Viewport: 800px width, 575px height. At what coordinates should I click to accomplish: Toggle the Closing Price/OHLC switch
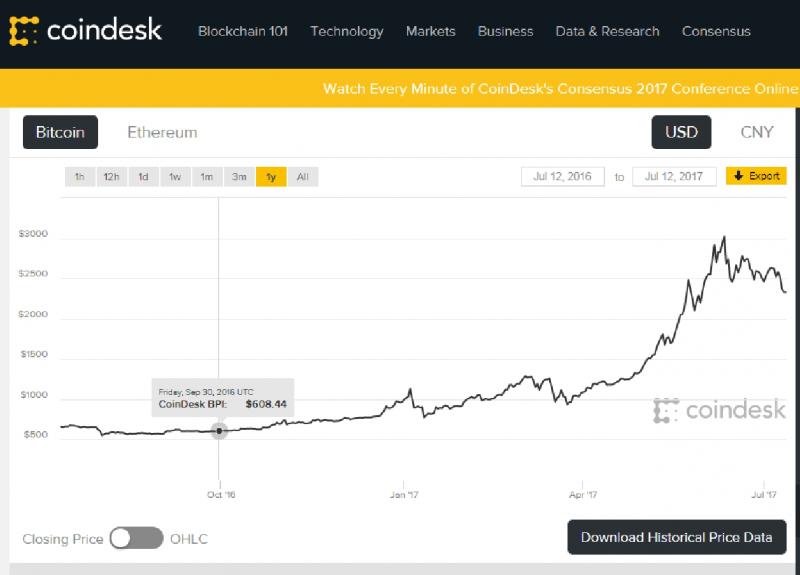pos(137,538)
